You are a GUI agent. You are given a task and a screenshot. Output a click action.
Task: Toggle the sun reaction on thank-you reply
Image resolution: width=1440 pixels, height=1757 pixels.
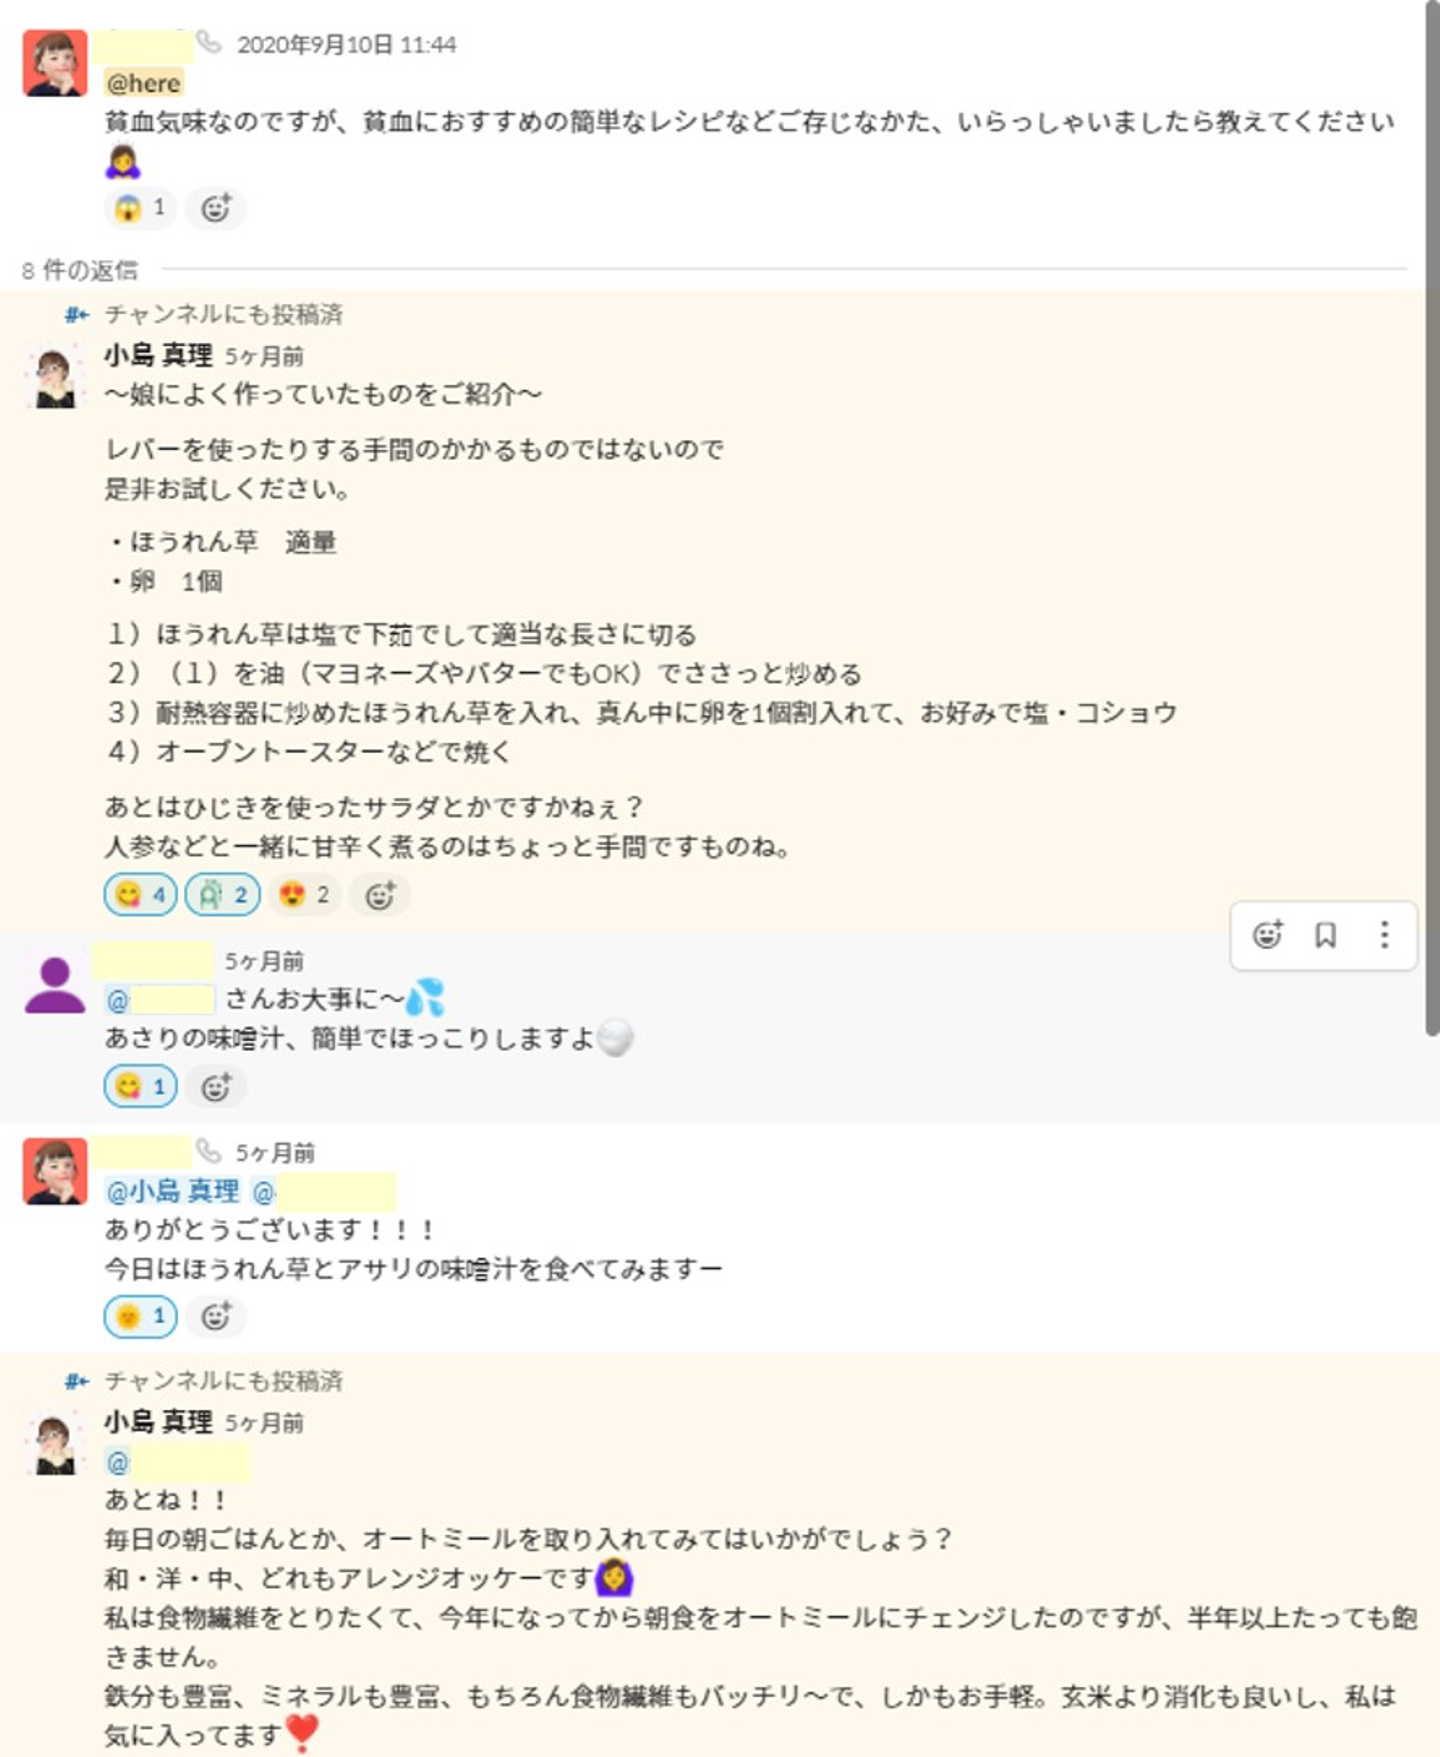pyautogui.click(x=141, y=1316)
